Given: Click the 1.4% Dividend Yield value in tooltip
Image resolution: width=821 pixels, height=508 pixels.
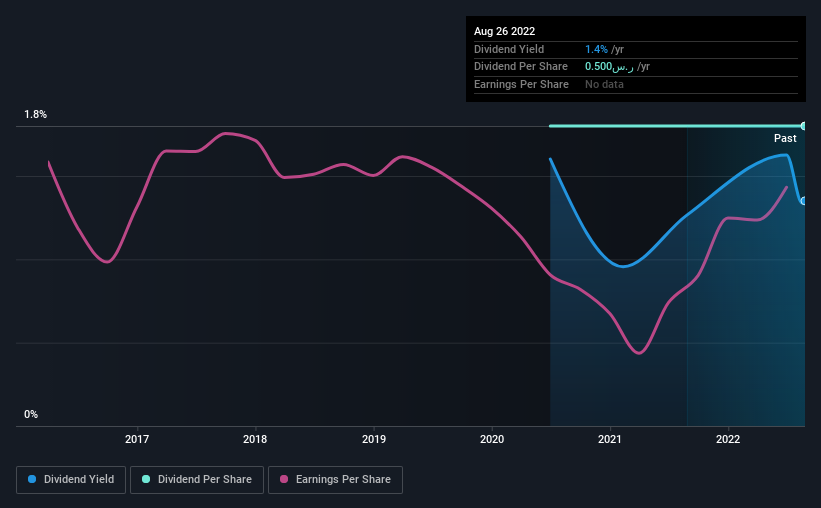Looking at the screenshot, I should coord(596,49).
